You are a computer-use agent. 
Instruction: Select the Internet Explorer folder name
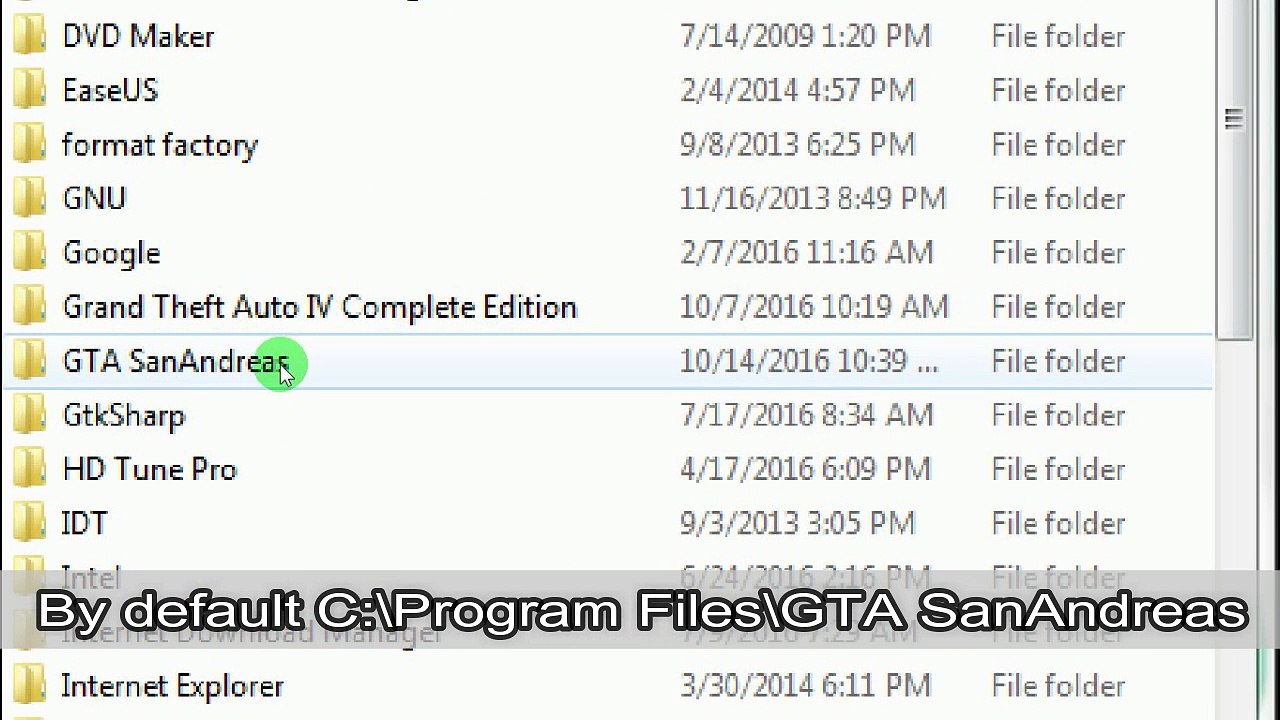tap(172, 686)
